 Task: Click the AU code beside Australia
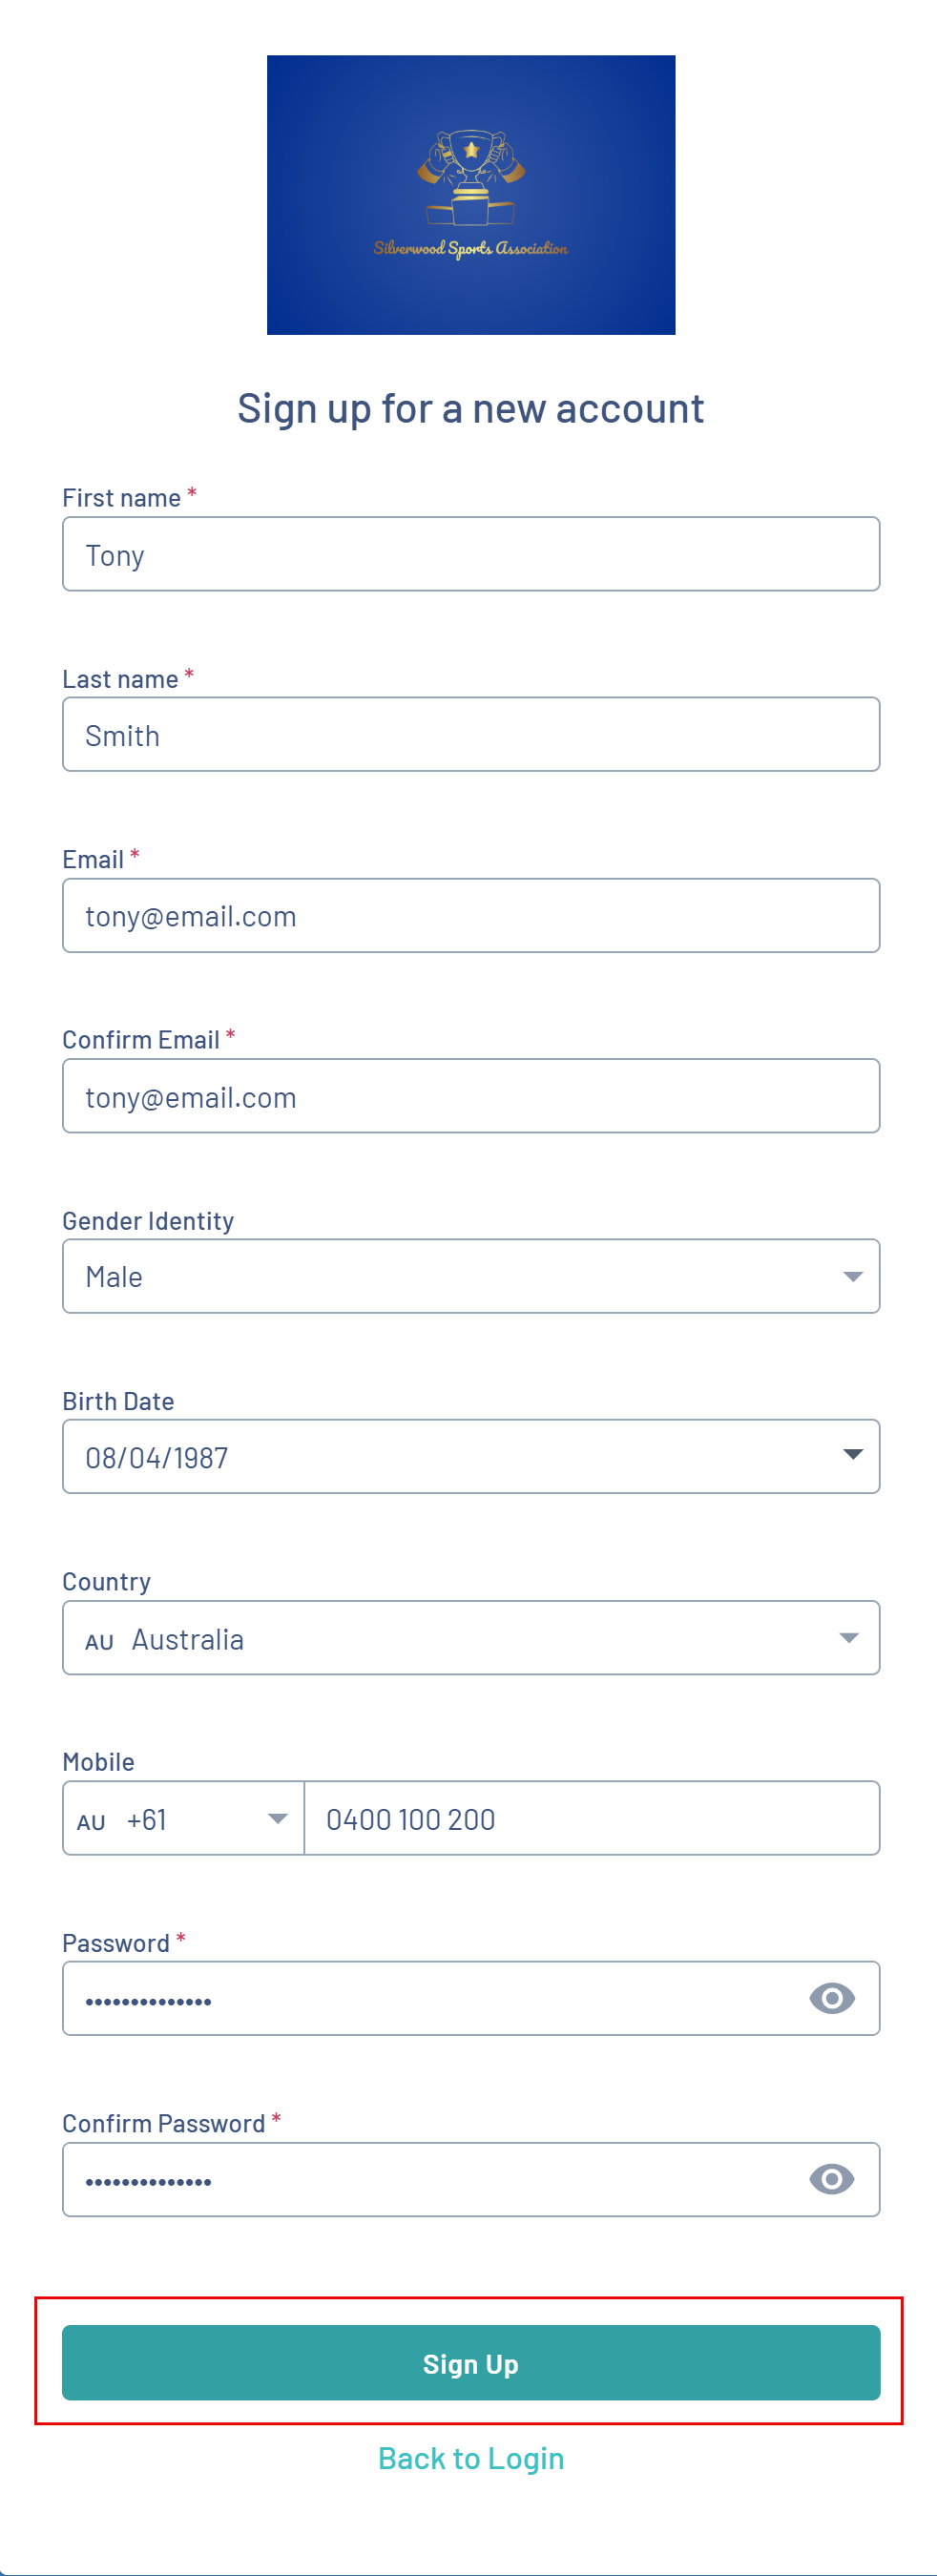click(x=99, y=1642)
